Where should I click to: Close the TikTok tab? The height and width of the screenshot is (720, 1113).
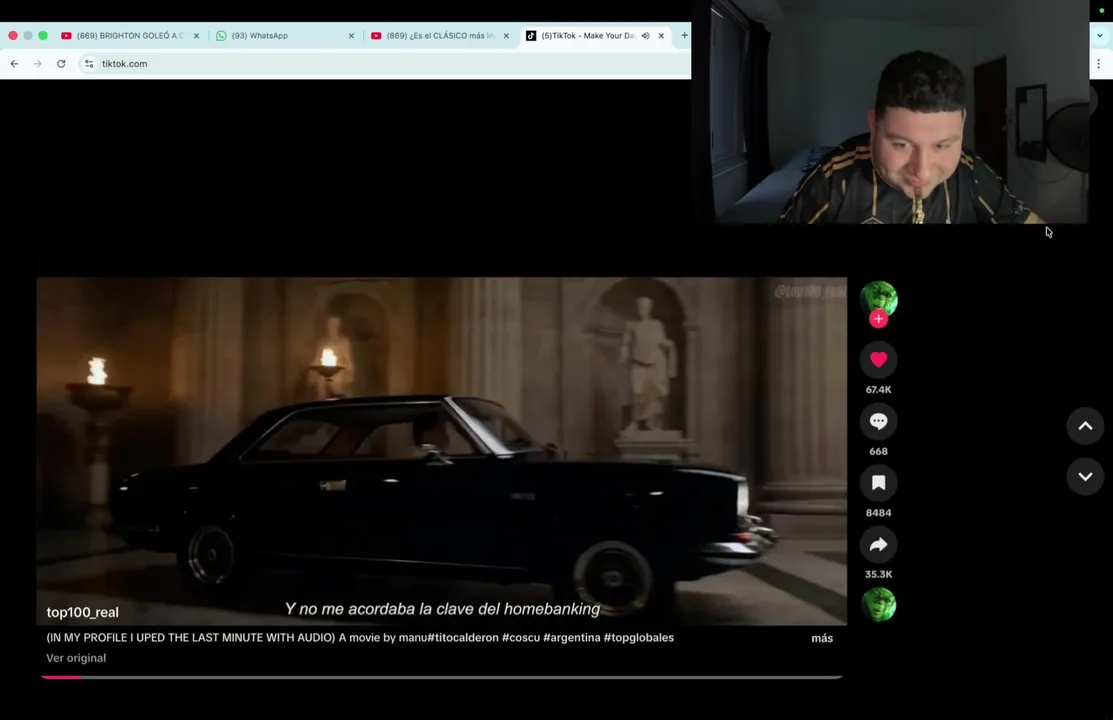pyautogui.click(x=661, y=36)
